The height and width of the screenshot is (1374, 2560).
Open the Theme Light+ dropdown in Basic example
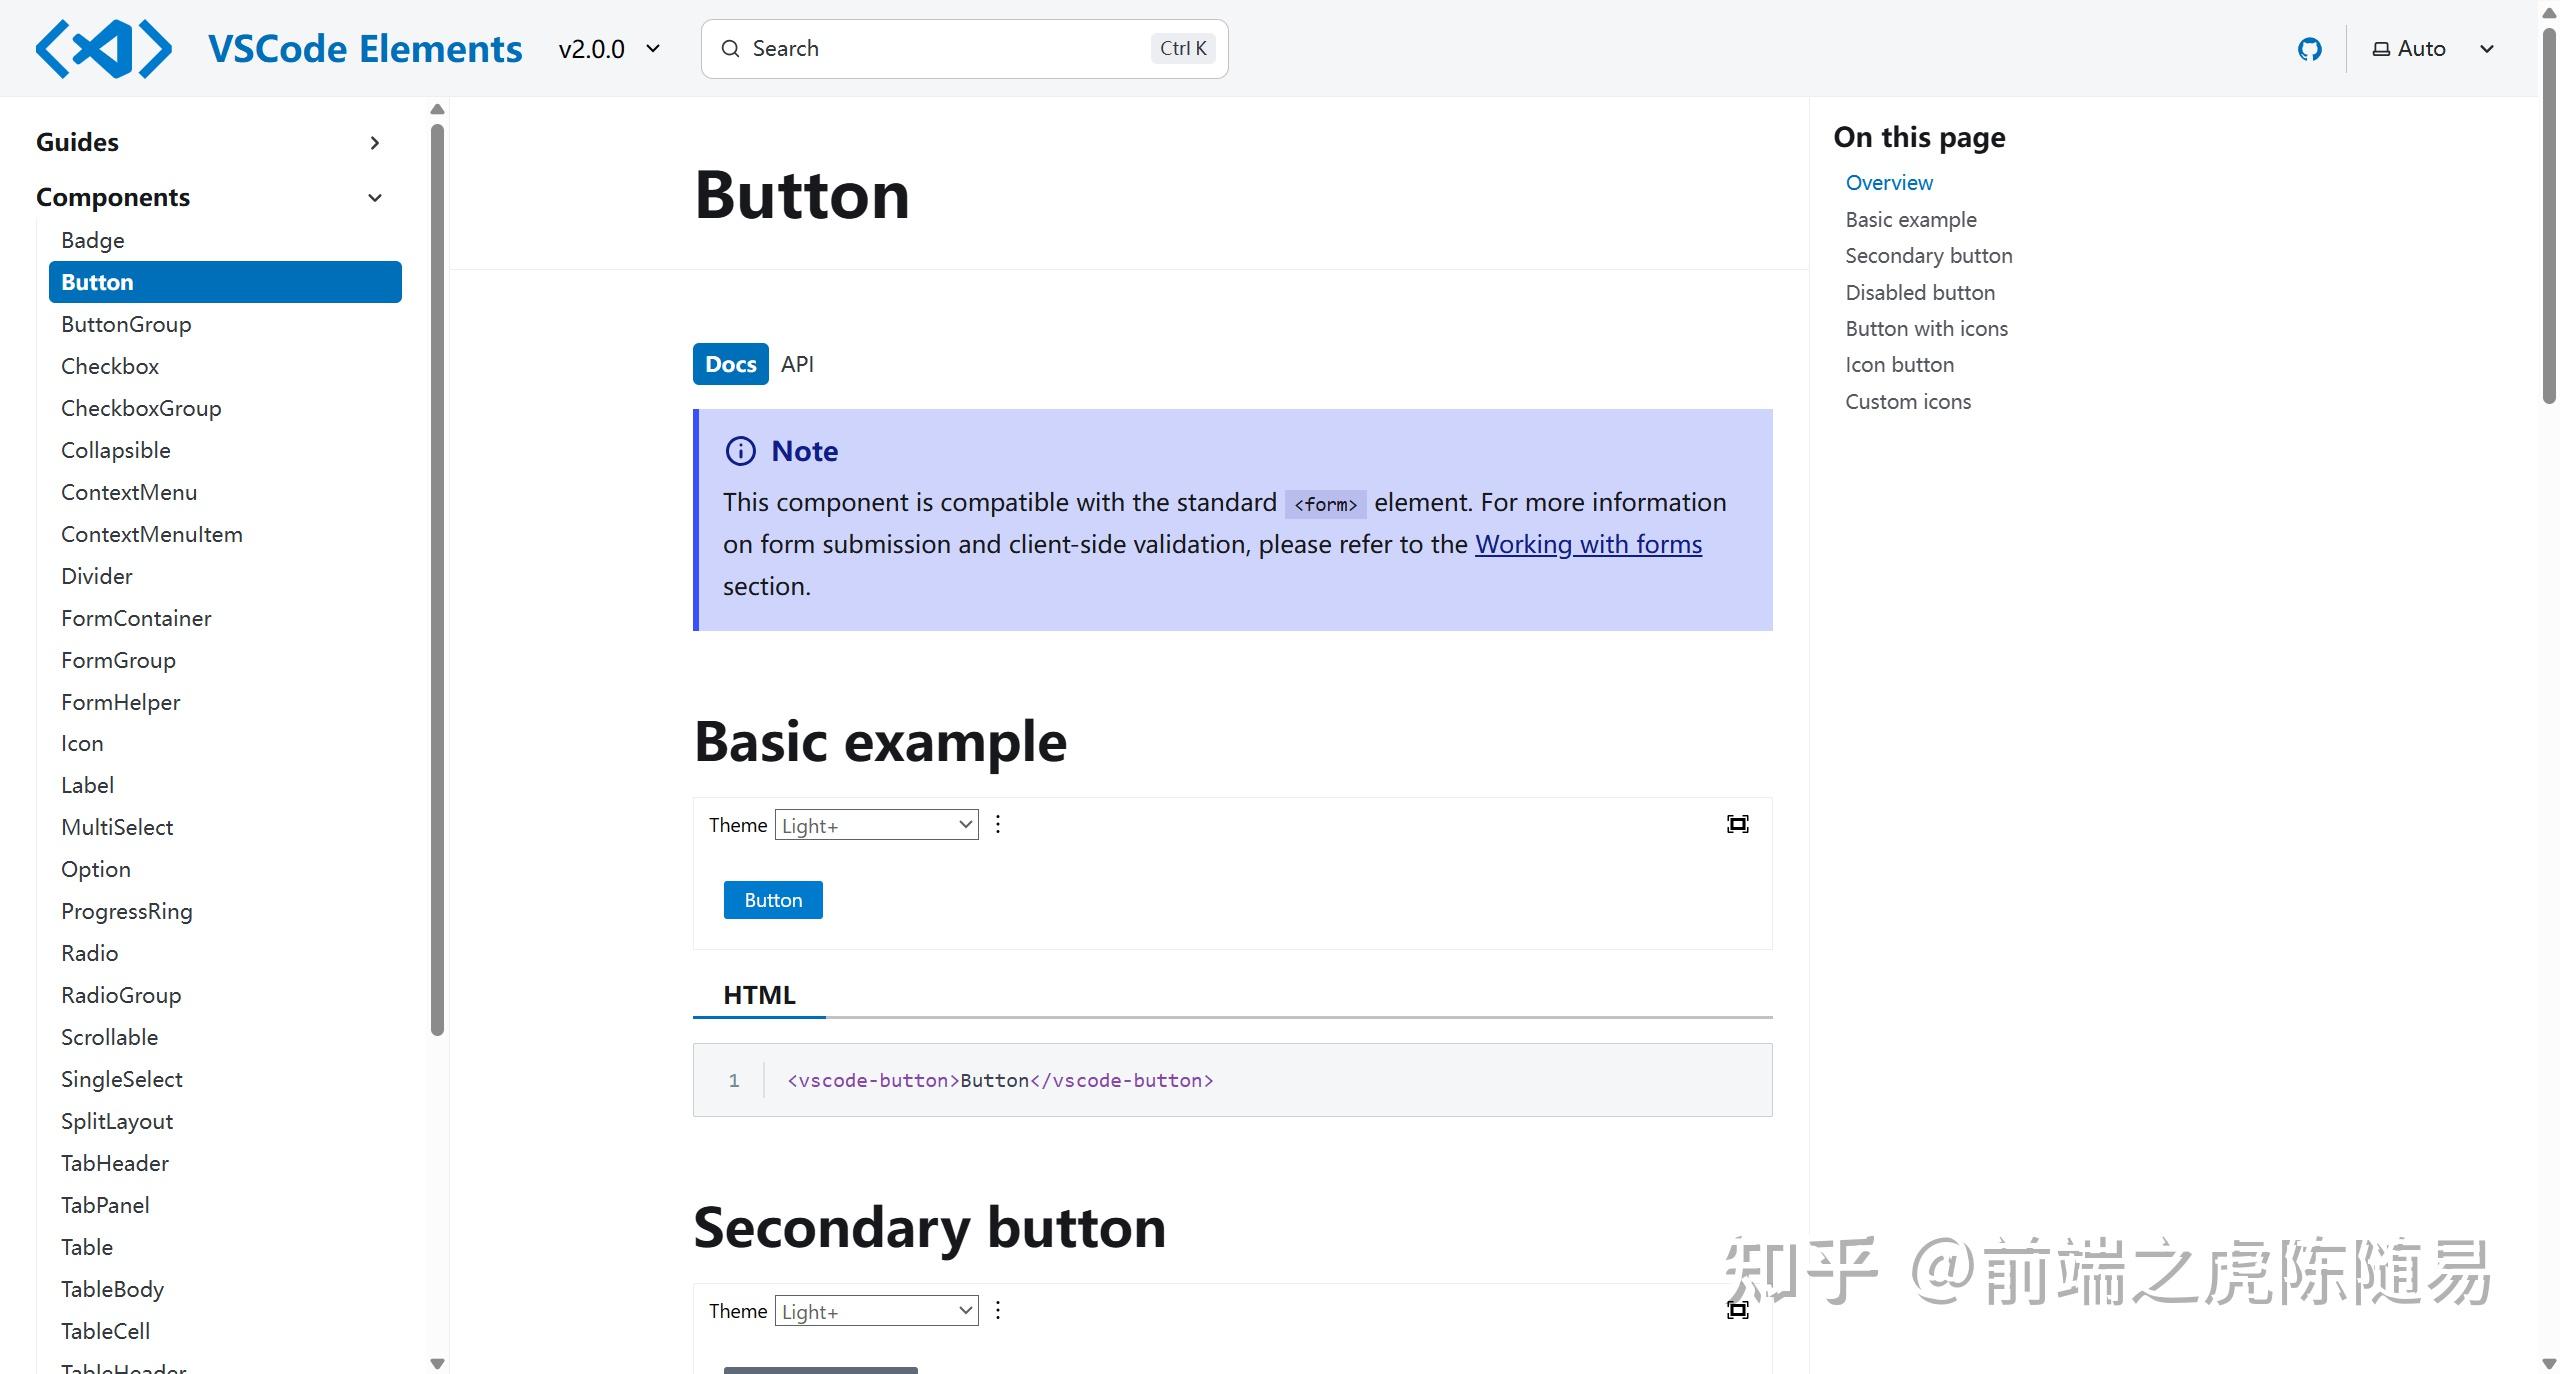coord(875,824)
